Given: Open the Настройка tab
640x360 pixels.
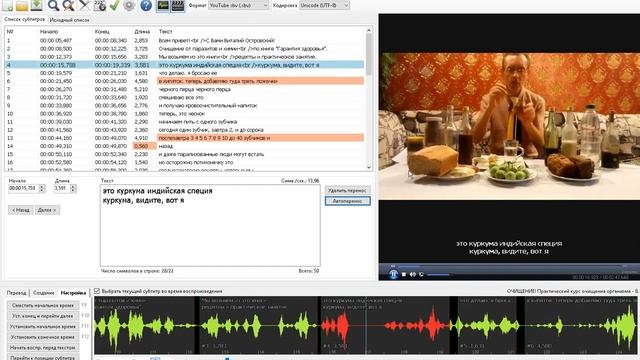Looking at the screenshot, I should 73,293.
